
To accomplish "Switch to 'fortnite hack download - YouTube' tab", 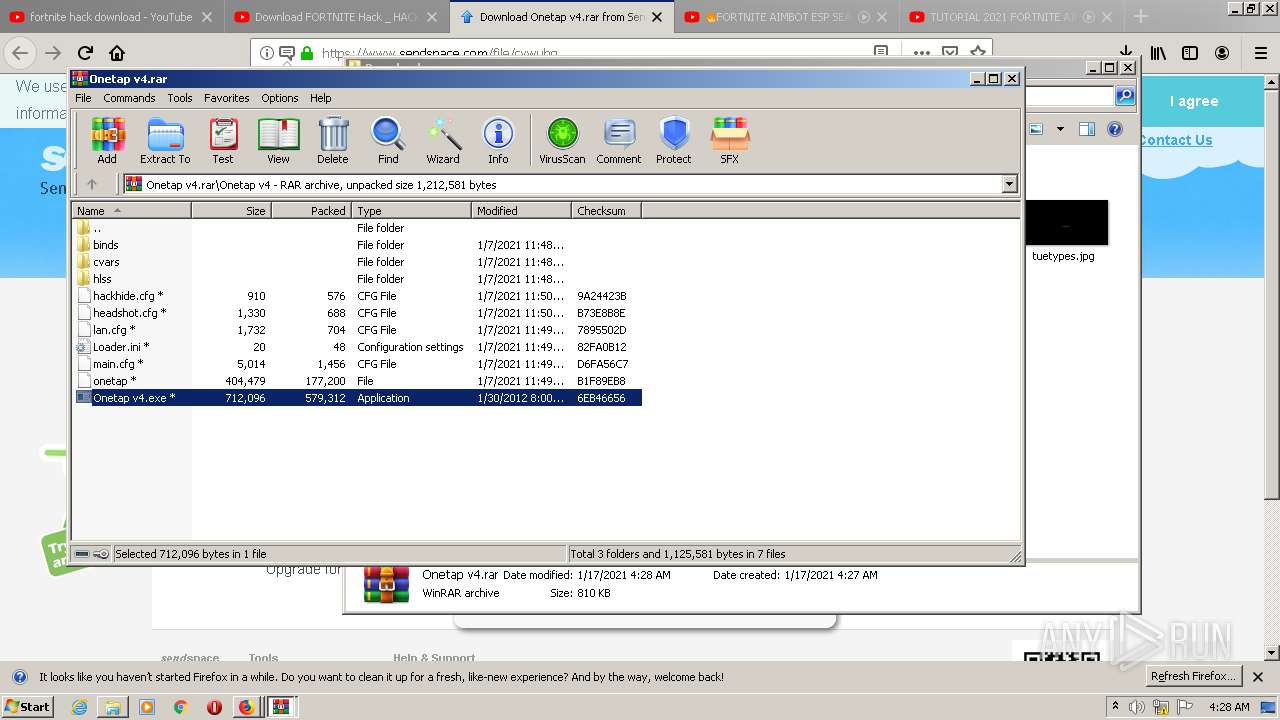I will (x=111, y=17).
